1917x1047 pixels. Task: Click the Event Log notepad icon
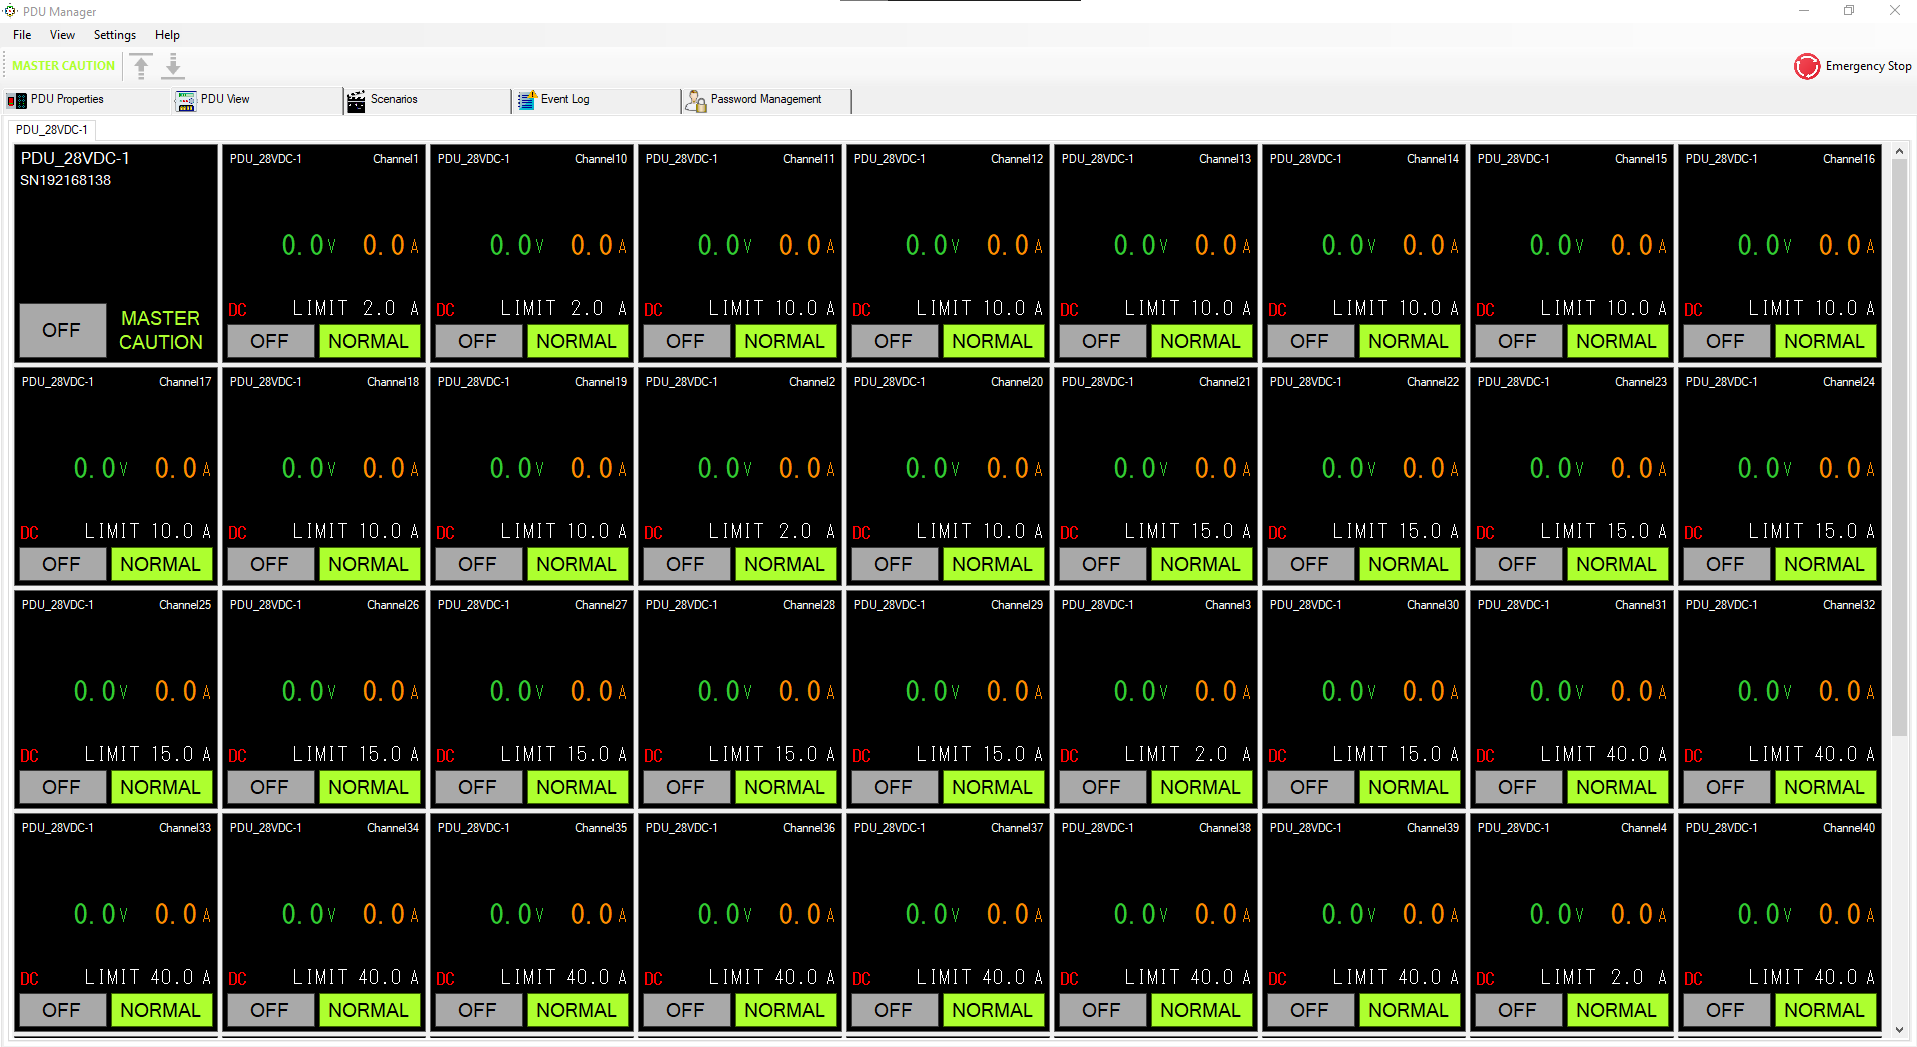526,100
